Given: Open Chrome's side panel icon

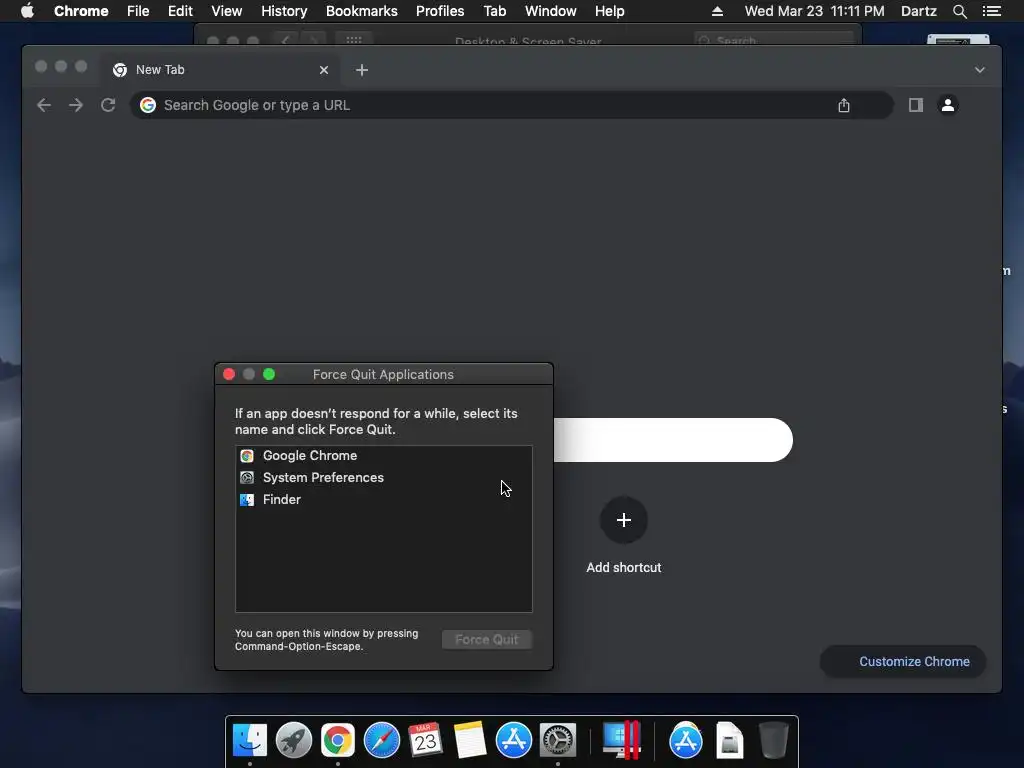Looking at the screenshot, I should (x=916, y=105).
